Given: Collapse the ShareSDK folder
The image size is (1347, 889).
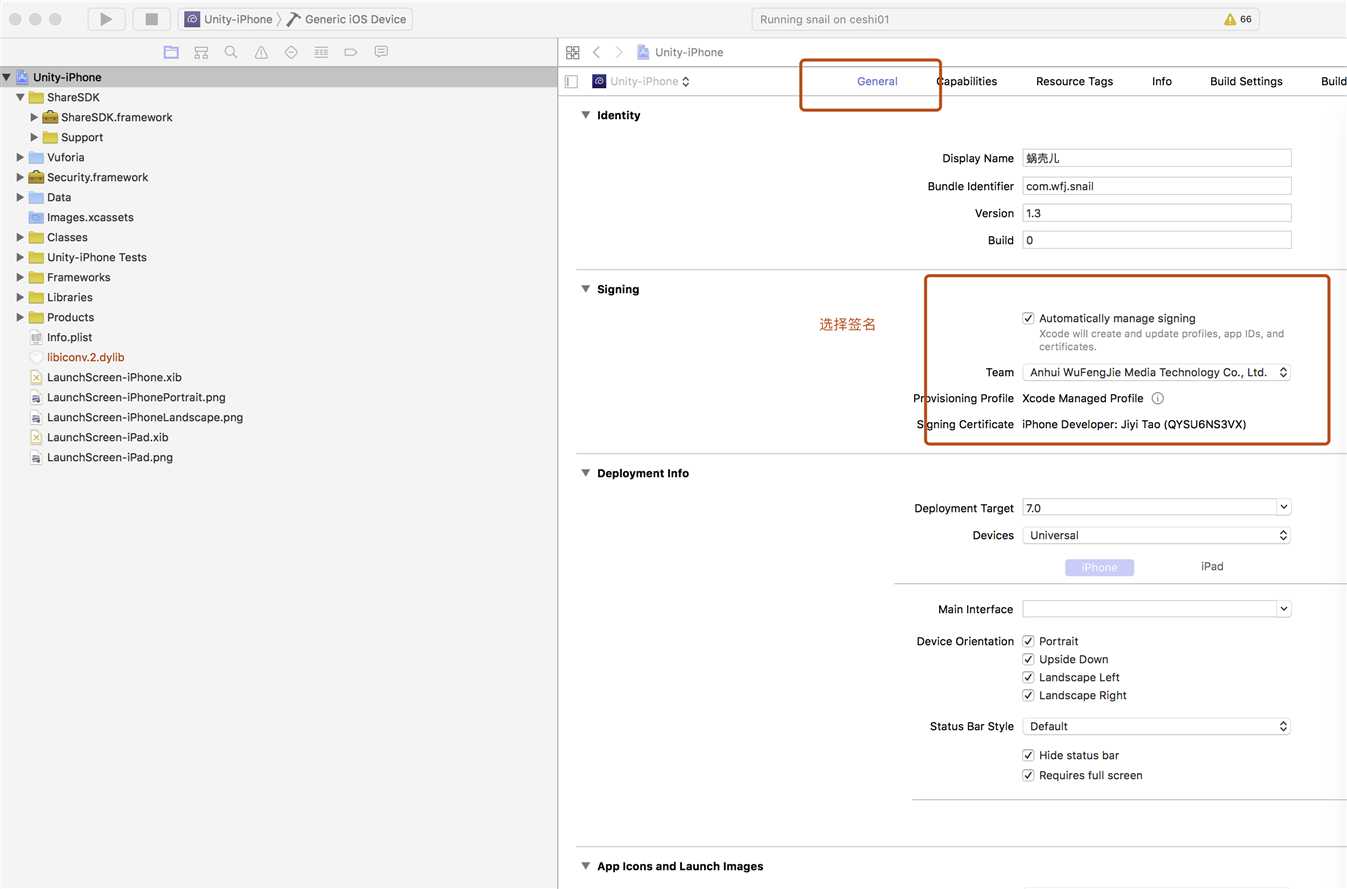Looking at the screenshot, I should point(20,97).
